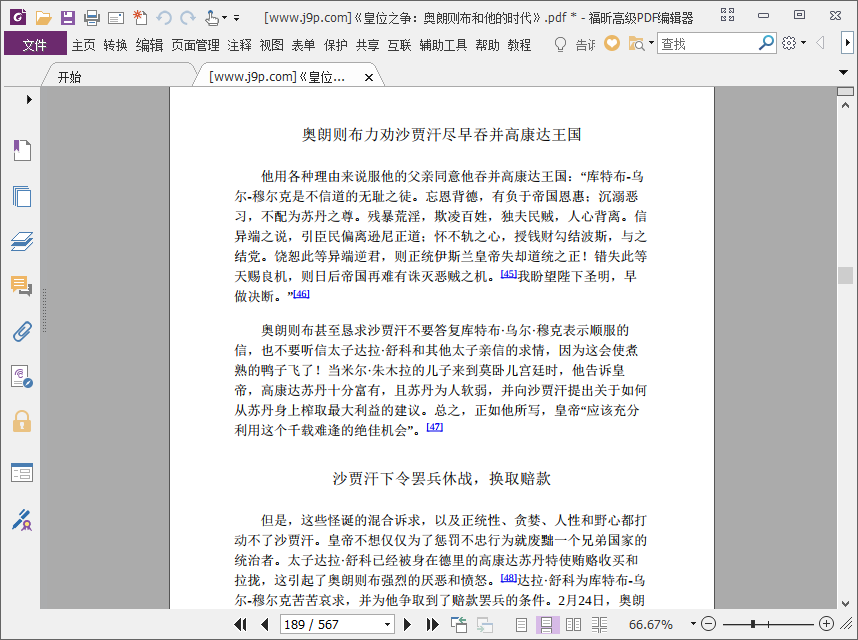Open the 表单 ribbon tab

tap(303, 45)
